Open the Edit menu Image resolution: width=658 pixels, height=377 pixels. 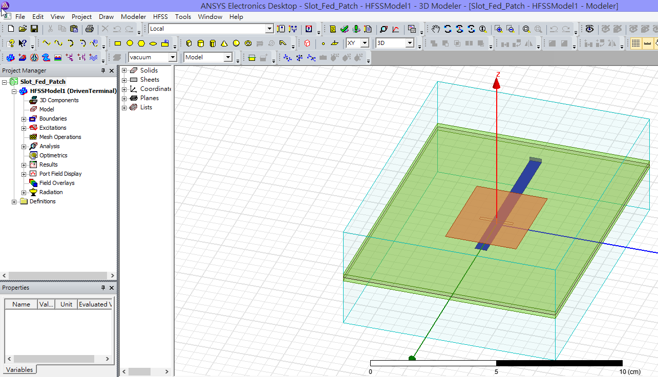38,17
